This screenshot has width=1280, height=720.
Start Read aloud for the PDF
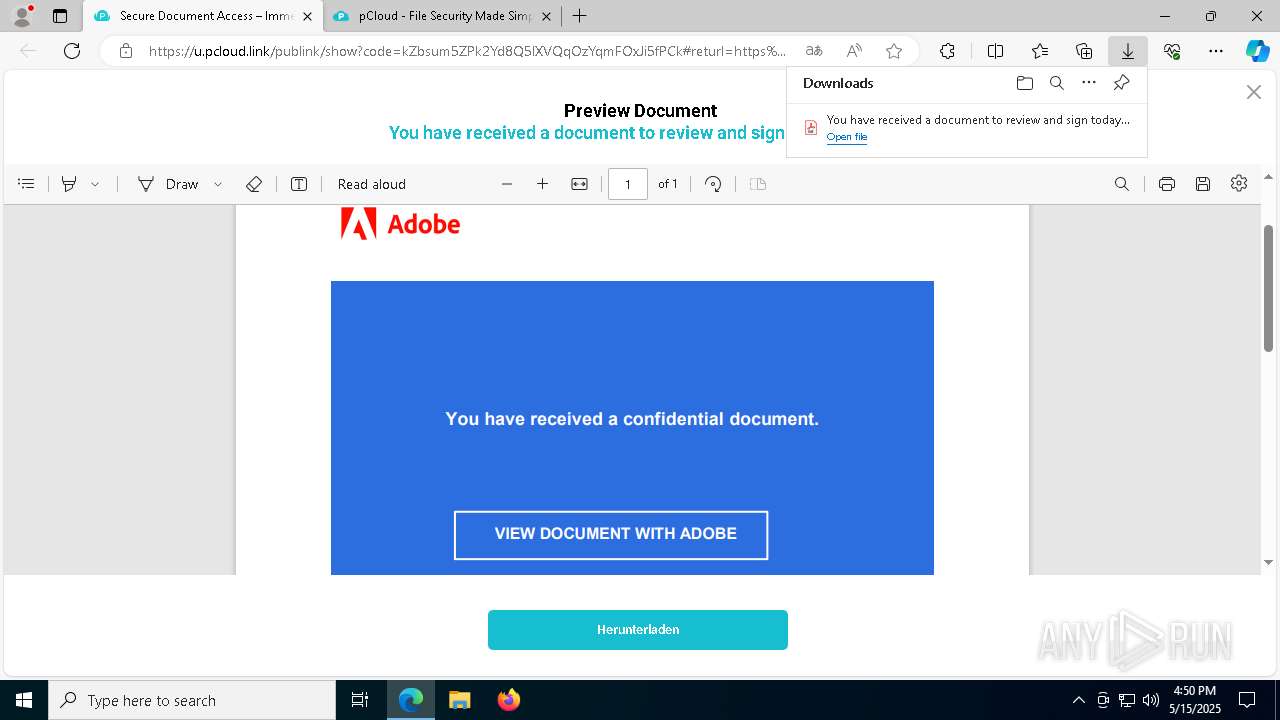pyautogui.click(x=372, y=184)
